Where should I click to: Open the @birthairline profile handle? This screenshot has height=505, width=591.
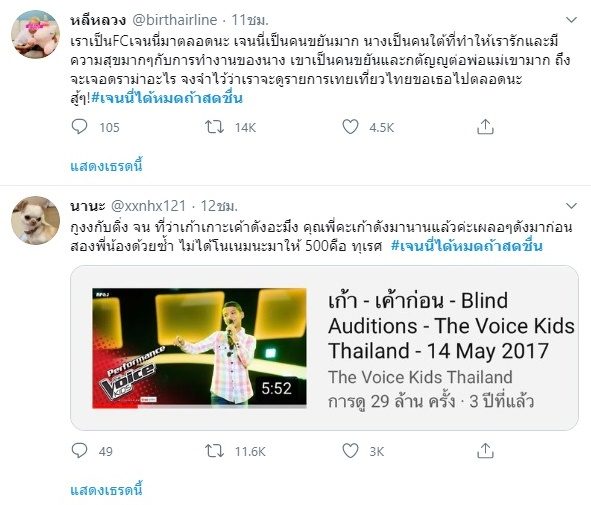tap(175, 20)
